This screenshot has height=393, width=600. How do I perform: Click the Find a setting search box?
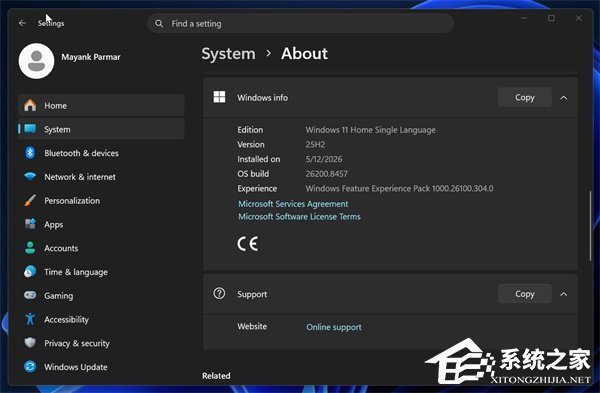300,24
